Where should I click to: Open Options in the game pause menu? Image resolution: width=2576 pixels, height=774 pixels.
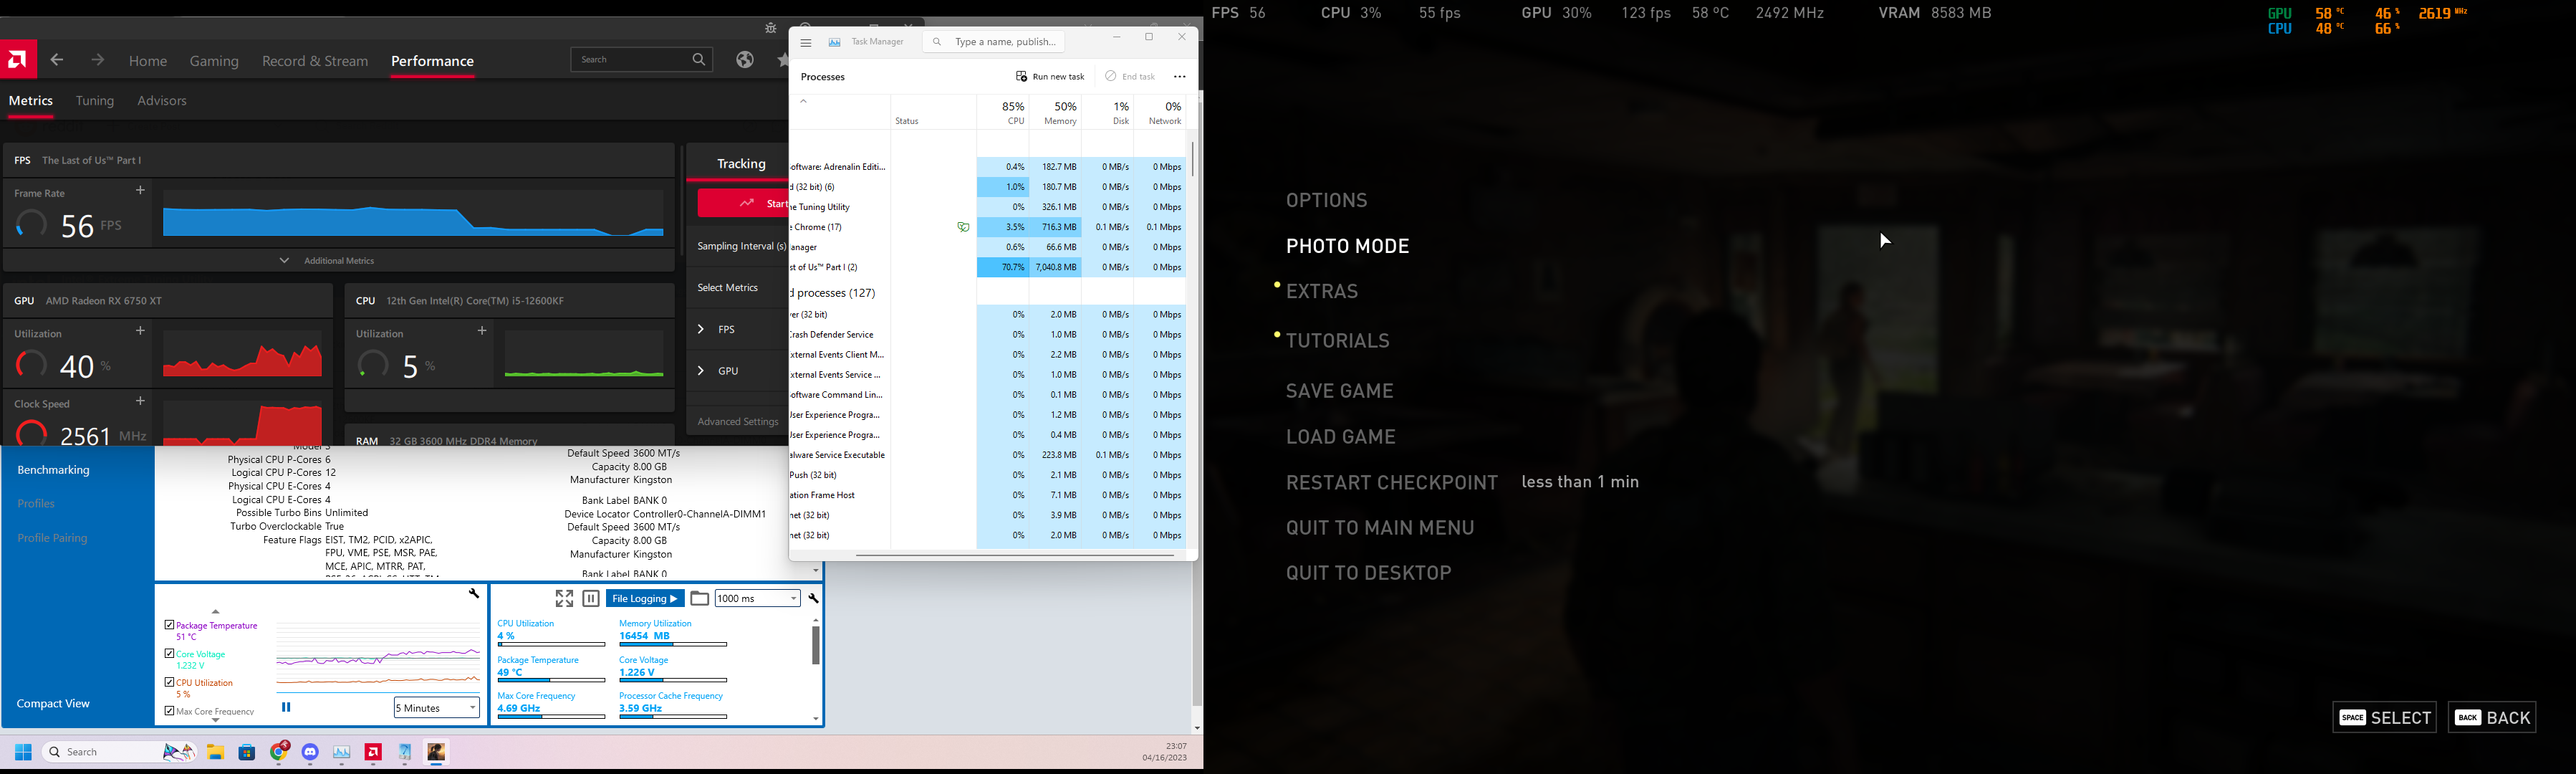(x=1327, y=200)
